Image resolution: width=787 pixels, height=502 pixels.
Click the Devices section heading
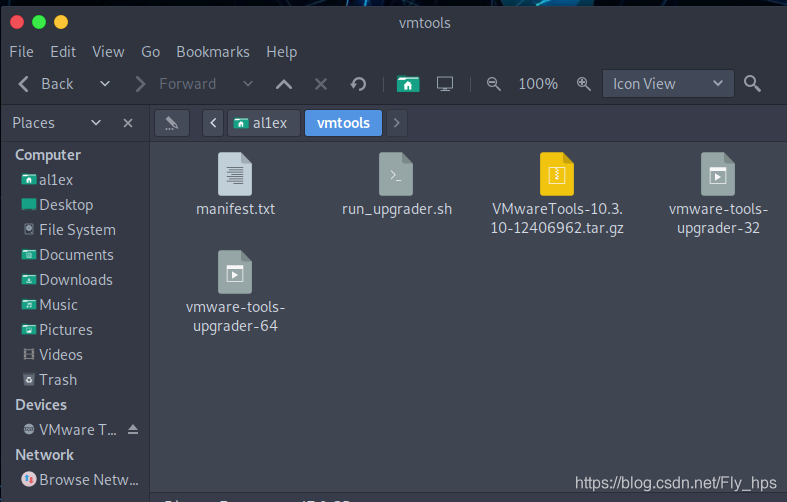[x=41, y=405]
